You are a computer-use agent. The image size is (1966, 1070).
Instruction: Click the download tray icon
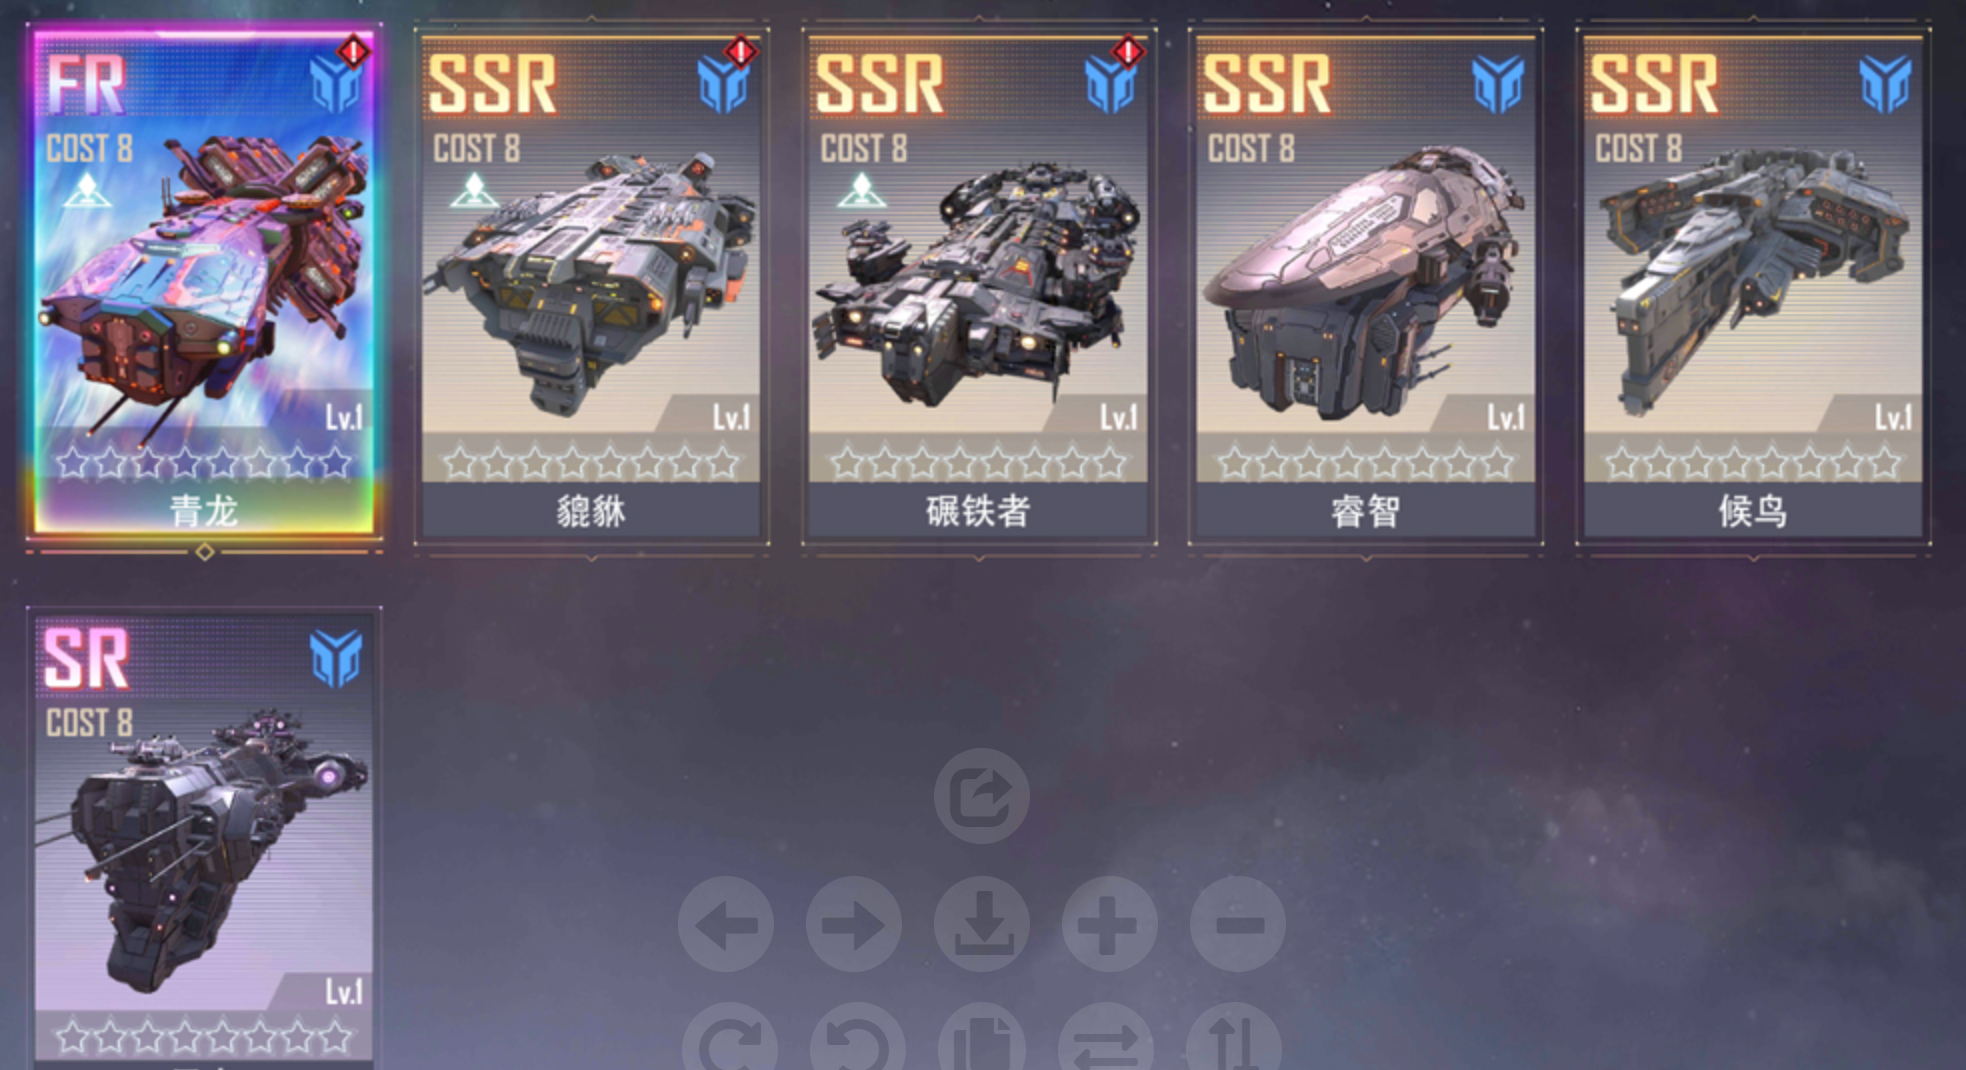pos(981,924)
